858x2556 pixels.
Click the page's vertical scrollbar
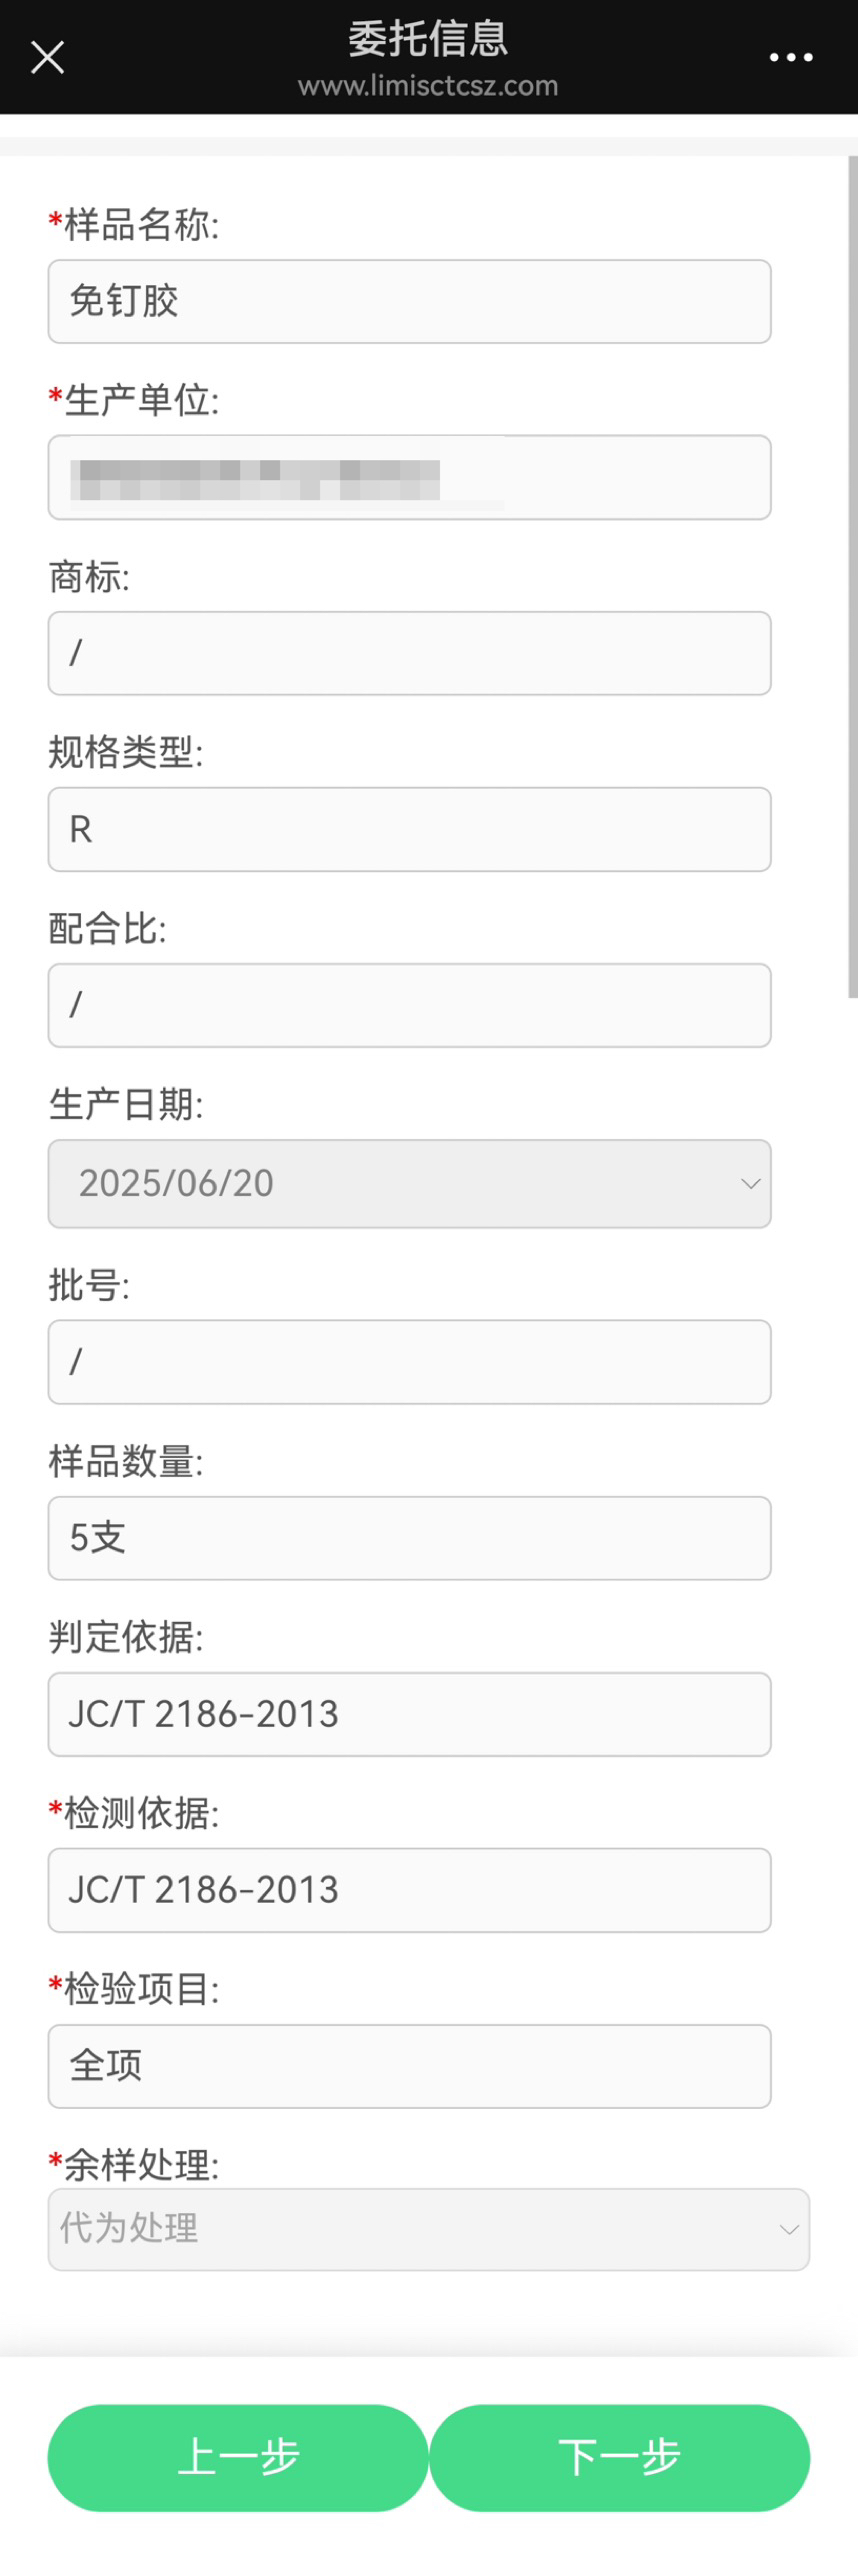click(852, 577)
